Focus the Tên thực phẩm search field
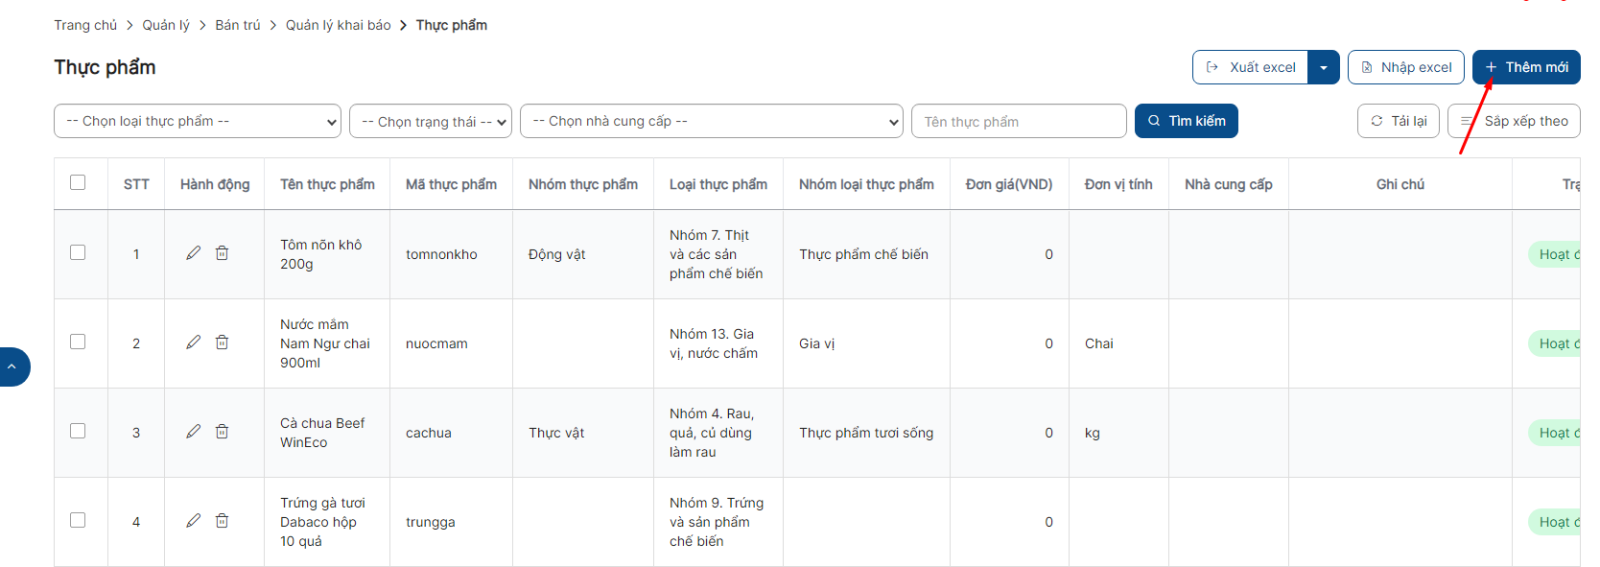 coord(1019,121)
